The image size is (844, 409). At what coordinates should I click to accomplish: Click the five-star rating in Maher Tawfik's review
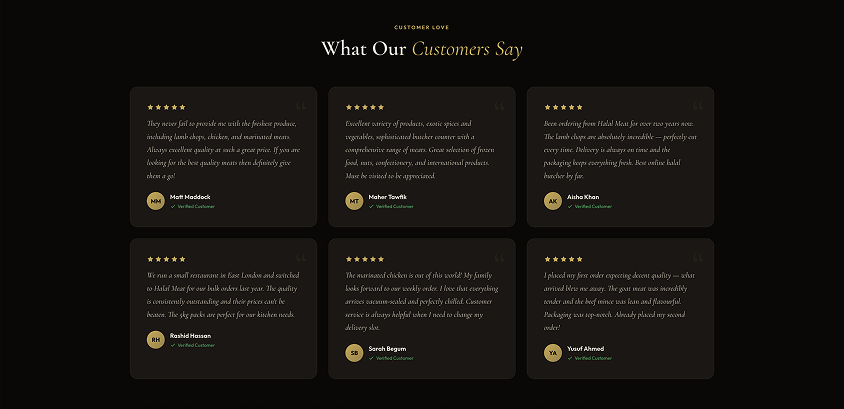[x=365, y=107]
